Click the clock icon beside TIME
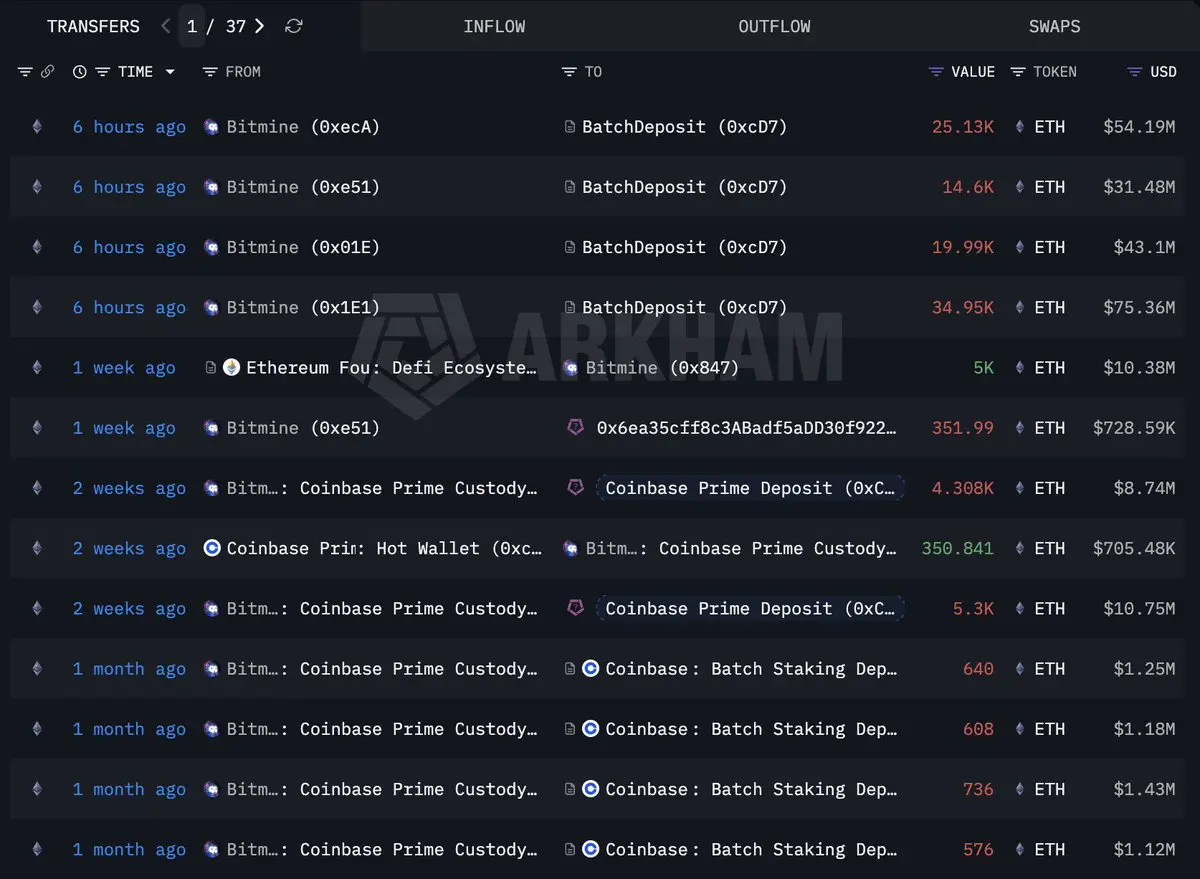The width and height of the screenshot is (1200, 879). [80, 72]
